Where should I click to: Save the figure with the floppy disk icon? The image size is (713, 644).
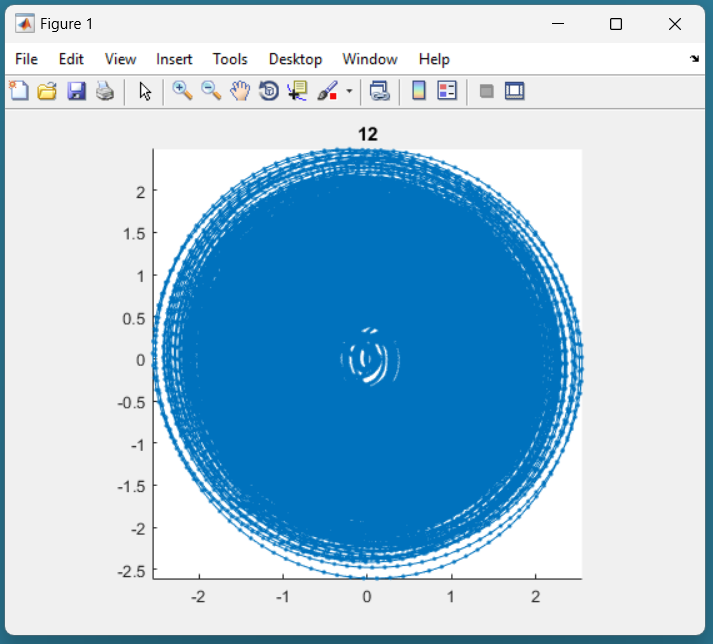tap(76, 91)
